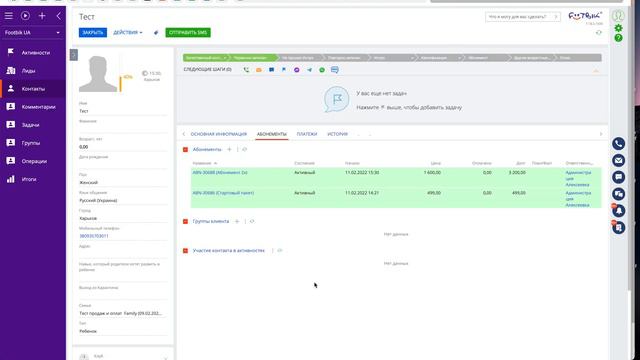This screenshot has height=360, width=640.
Task: Open the Операции section
Action: pos(33,161)
